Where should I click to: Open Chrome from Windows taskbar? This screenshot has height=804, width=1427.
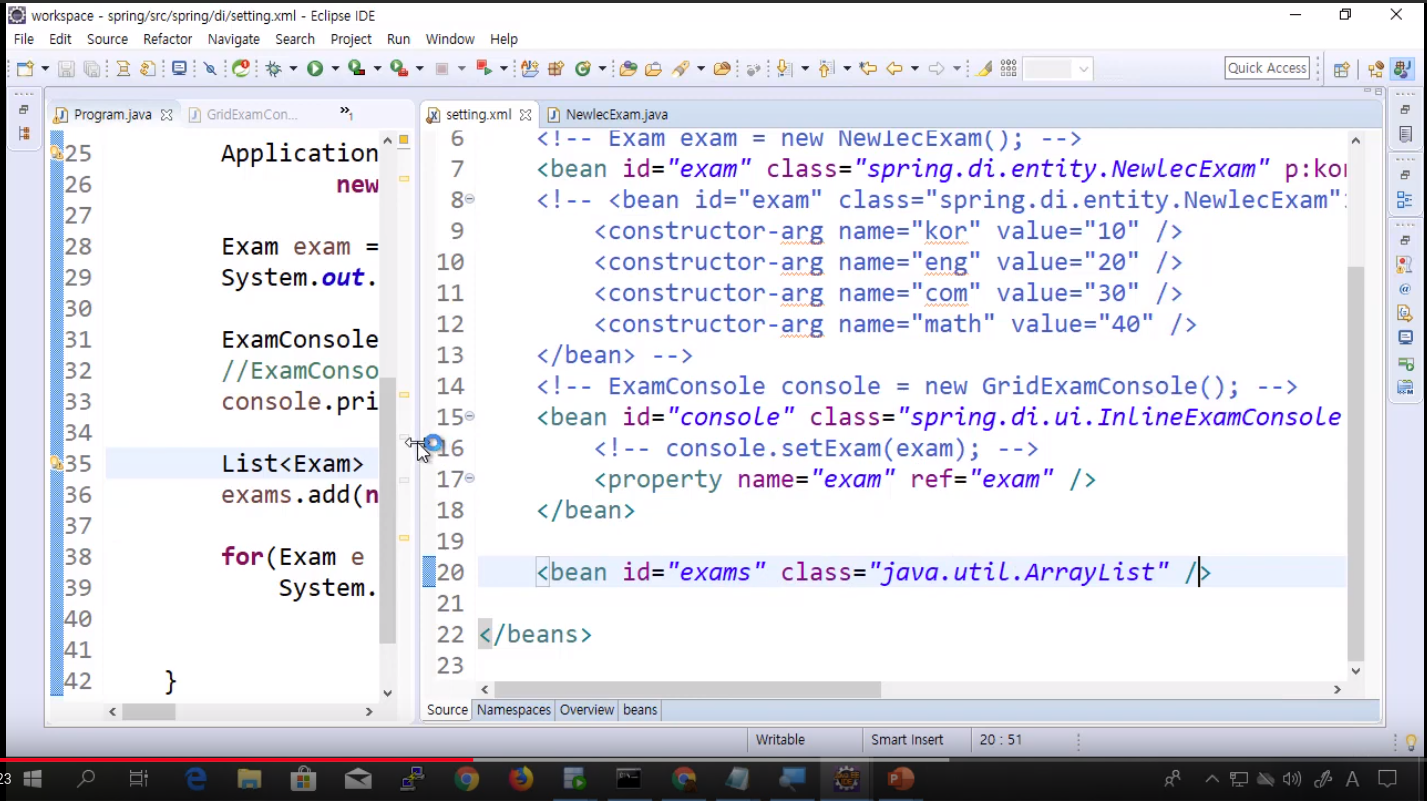(467, 779)
